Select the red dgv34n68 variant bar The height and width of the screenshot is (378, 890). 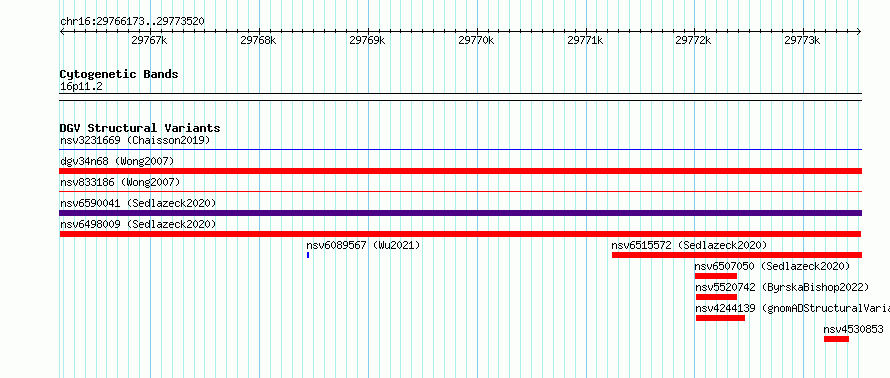pos(461,171)
